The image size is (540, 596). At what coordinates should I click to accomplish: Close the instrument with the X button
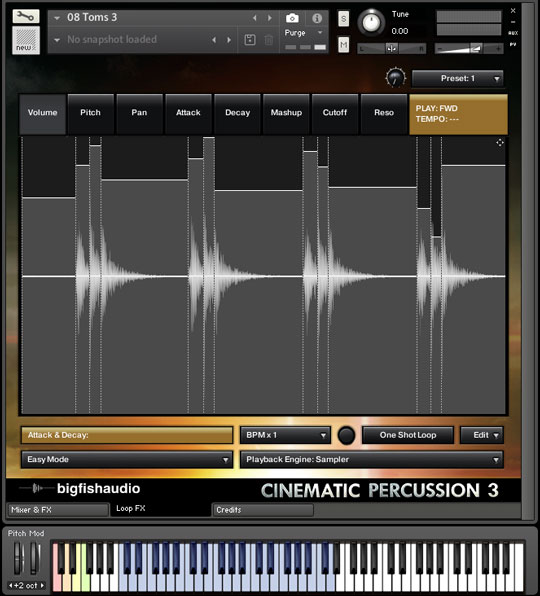[513, 11]
